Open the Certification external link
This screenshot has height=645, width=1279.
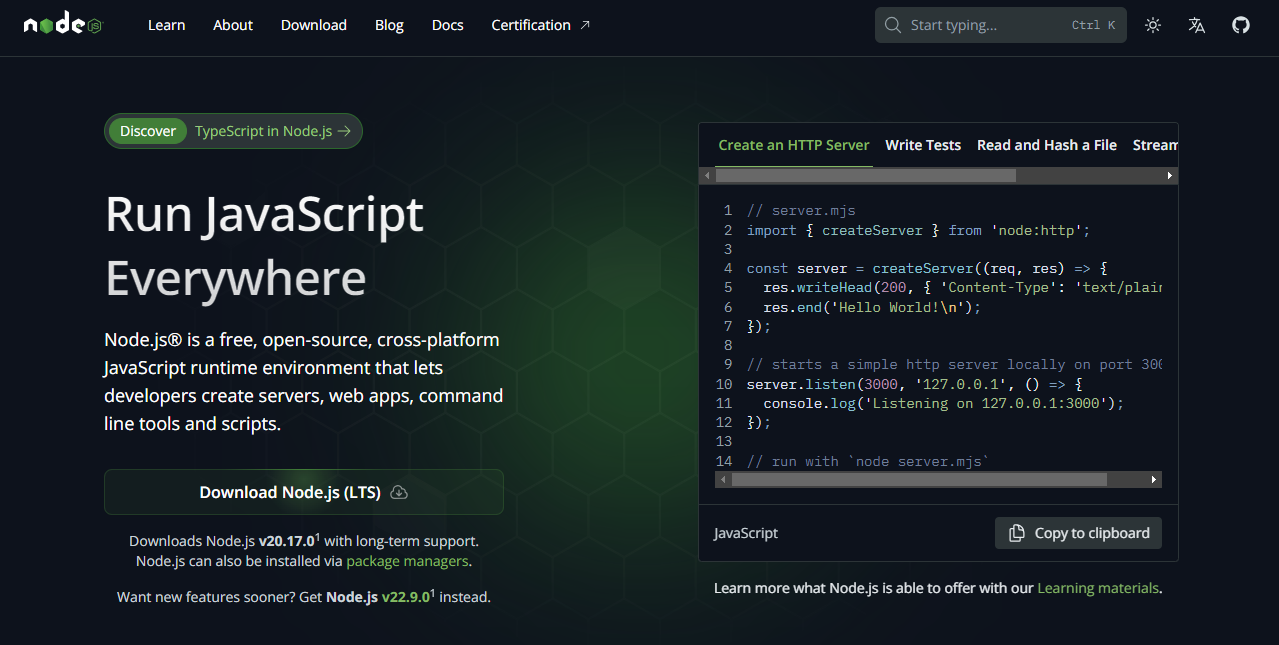[541, 25]
